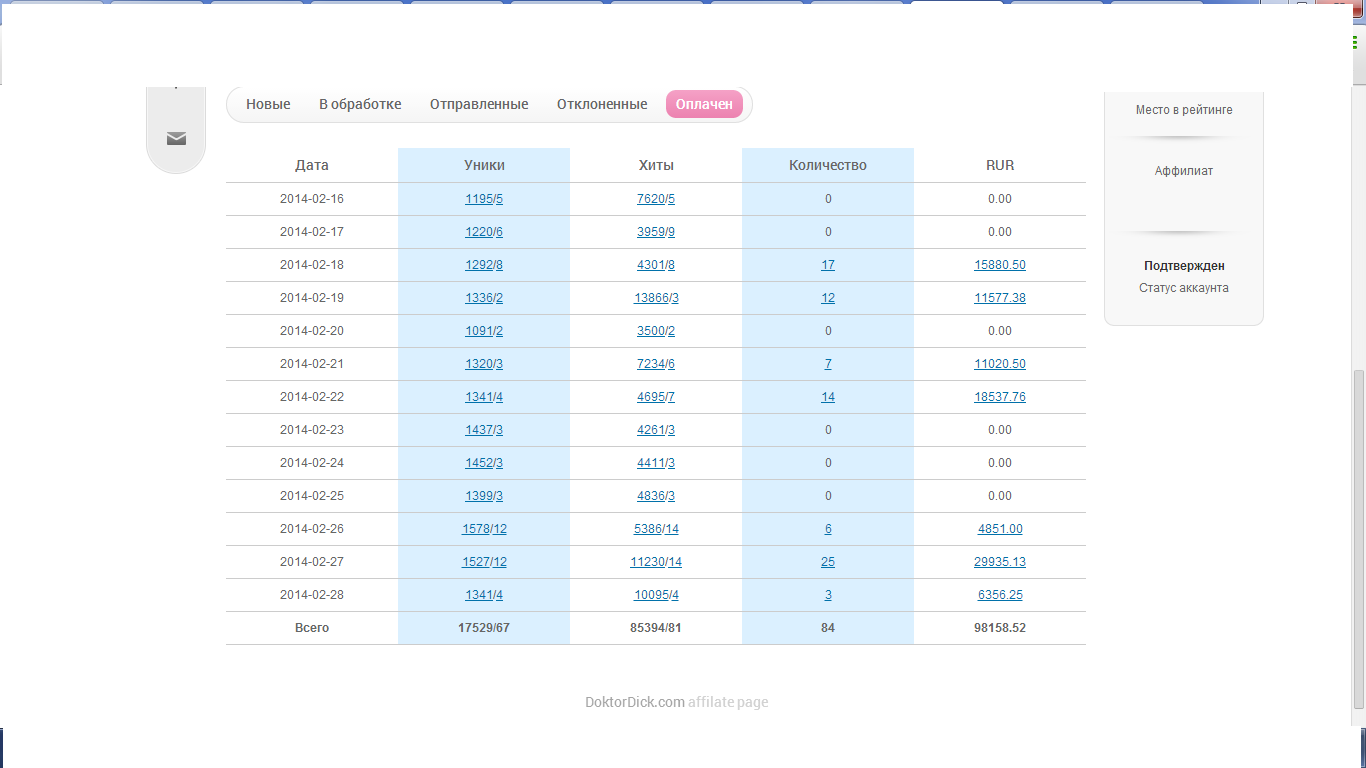Click quantity link 25 for 2014-02-27

coord(828,562)
